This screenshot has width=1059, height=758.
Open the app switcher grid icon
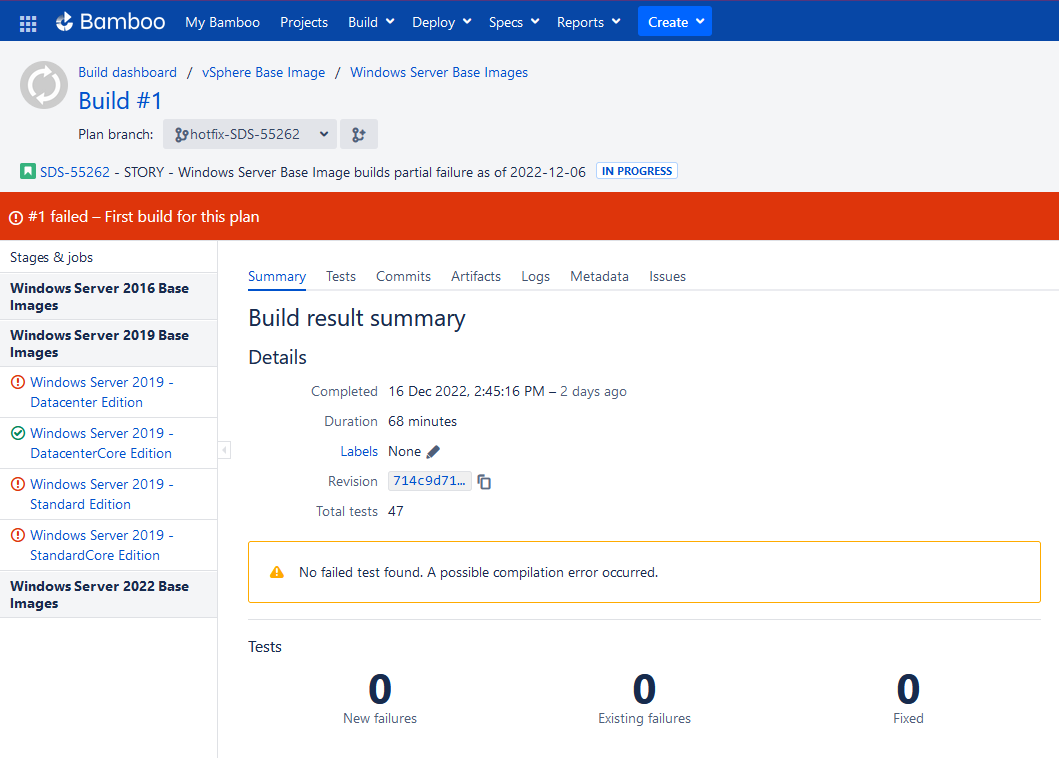(28, 23)
